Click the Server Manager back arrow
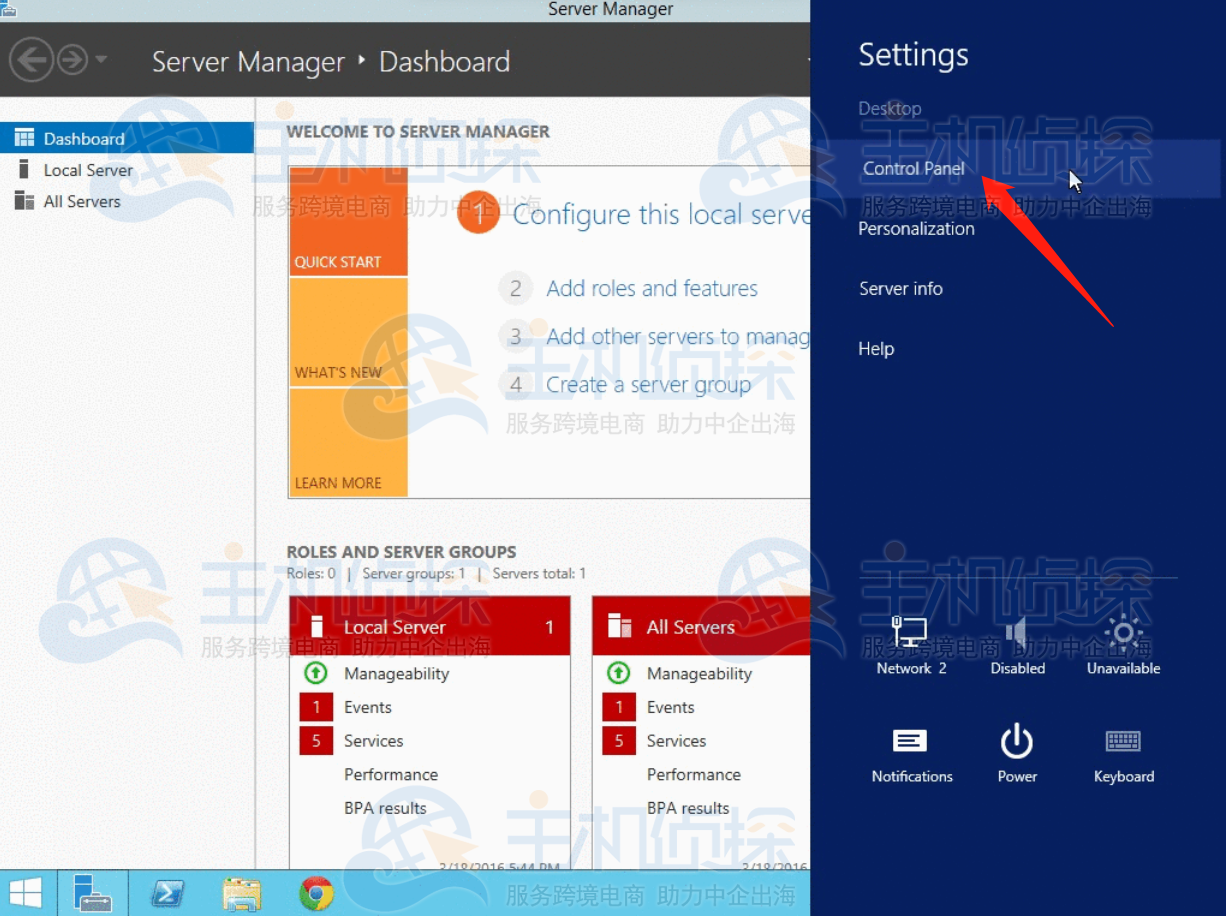Image resolution: width=1226 pixels, height=916 pixels. (32, 60)
